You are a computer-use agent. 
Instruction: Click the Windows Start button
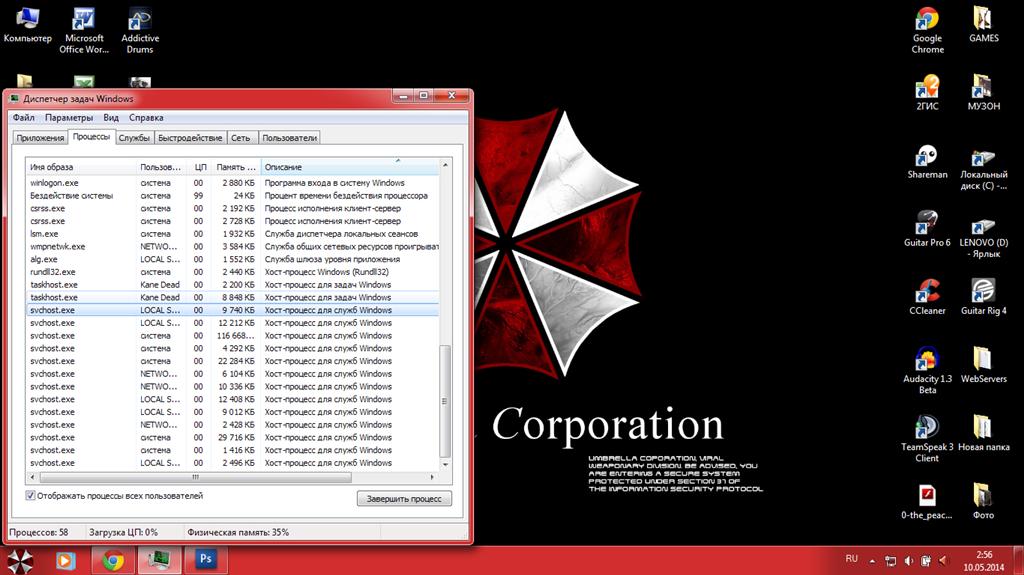point(20,561)
